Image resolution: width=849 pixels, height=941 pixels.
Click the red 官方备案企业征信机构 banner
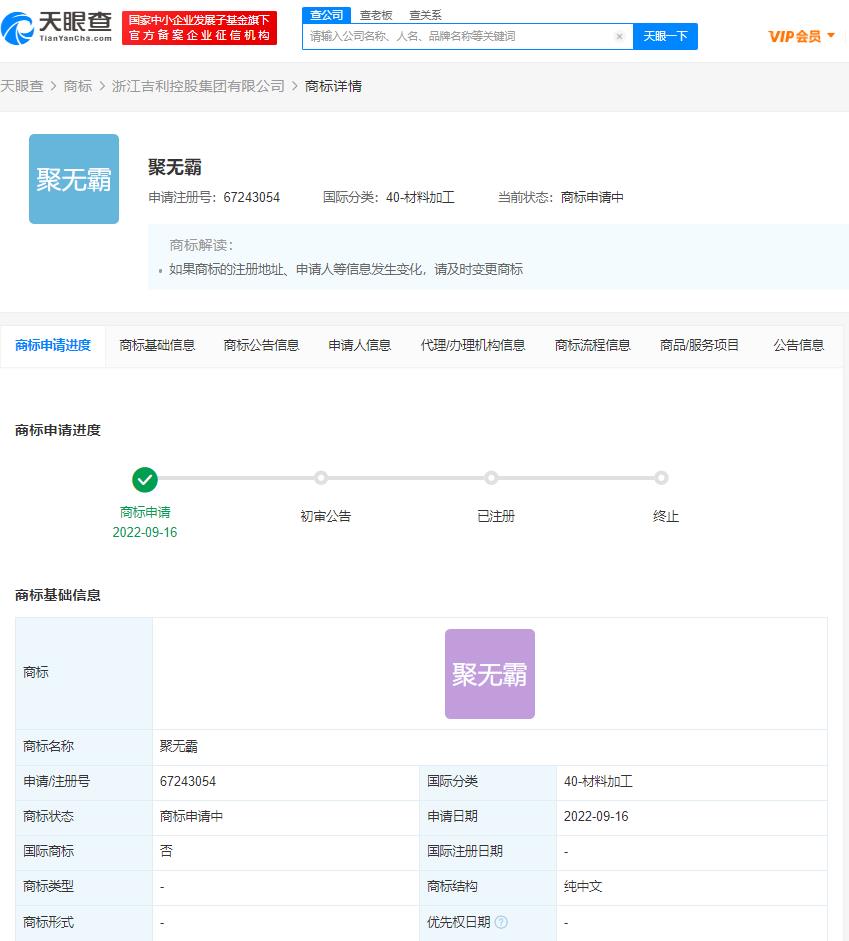[199, 28]
